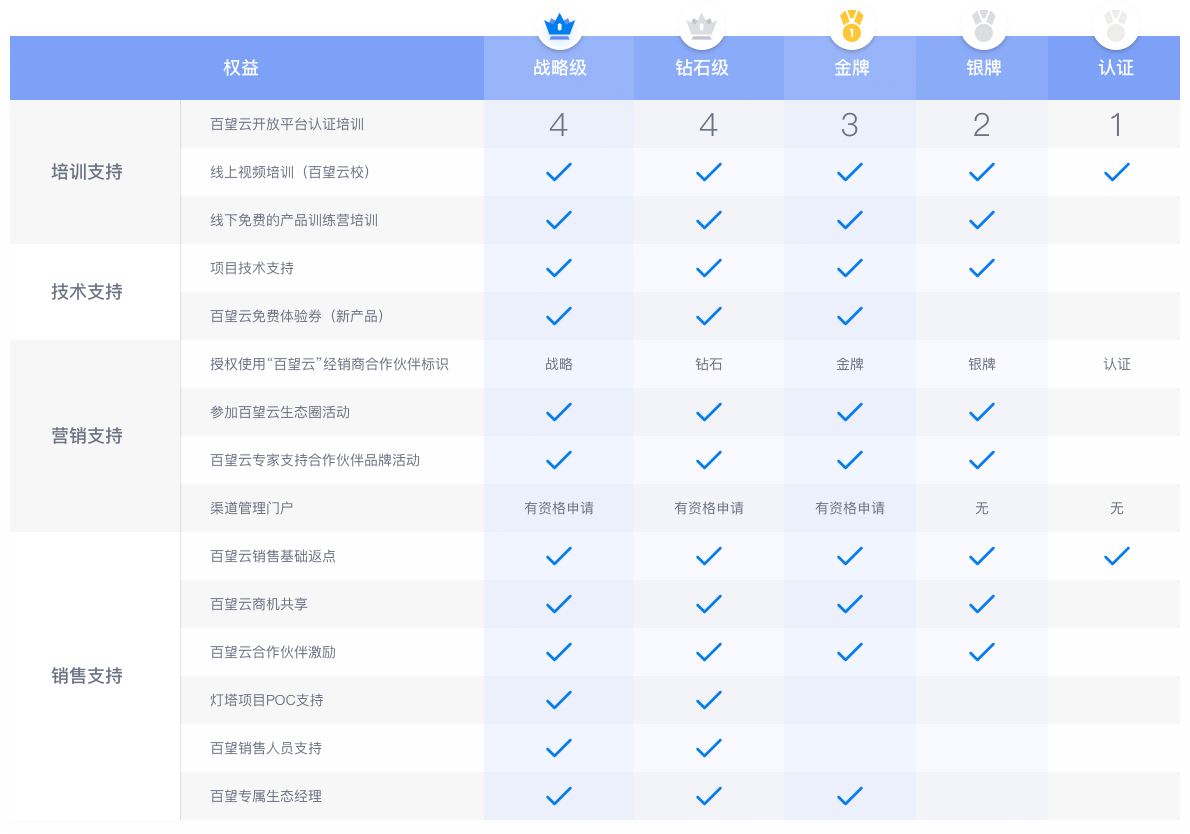The height and width of the screenshot is (834, 1190).
Task: Click the 百望云专家支持合作伙伴品牌活动 row label
Action: (315, 460)
